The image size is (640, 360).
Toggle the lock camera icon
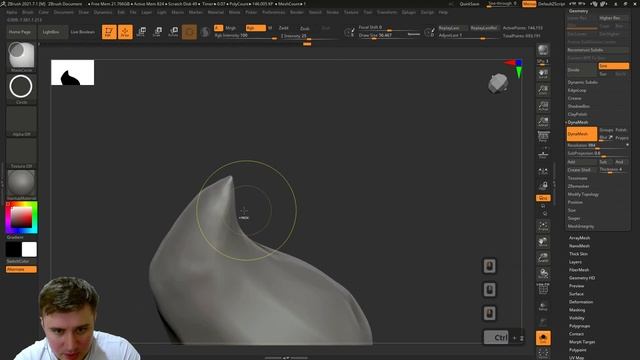[x=543, y=186]
